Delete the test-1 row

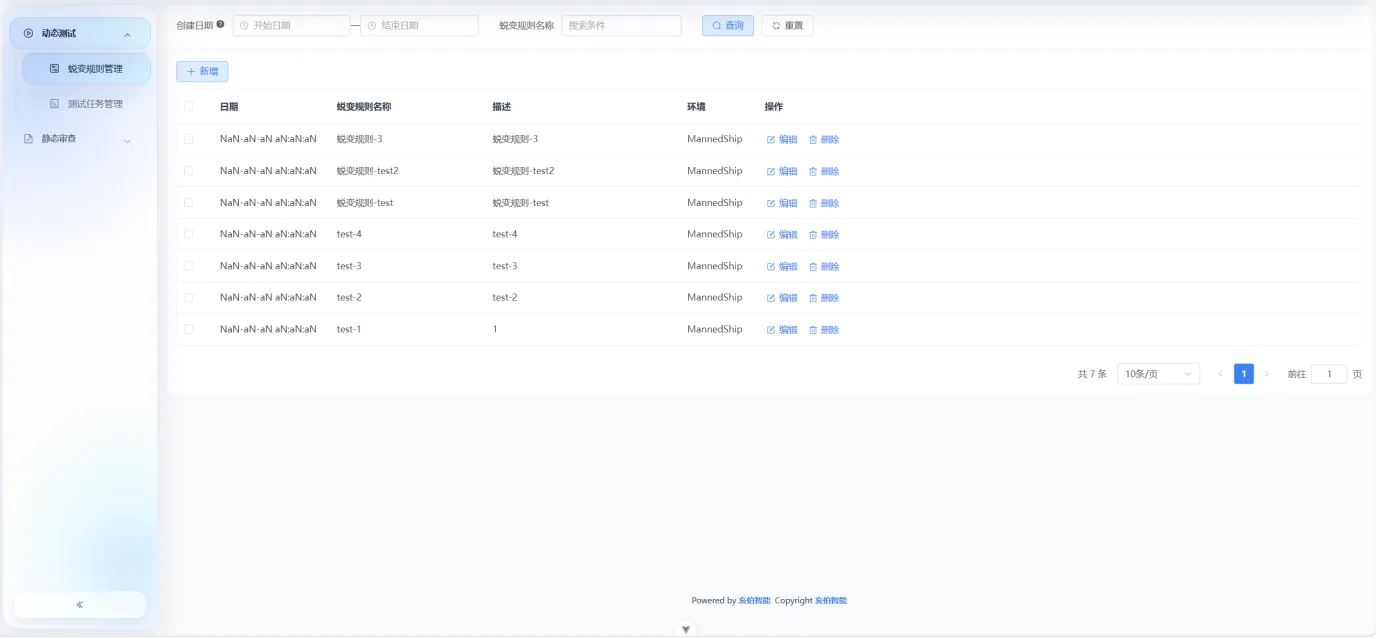(824, 330)
